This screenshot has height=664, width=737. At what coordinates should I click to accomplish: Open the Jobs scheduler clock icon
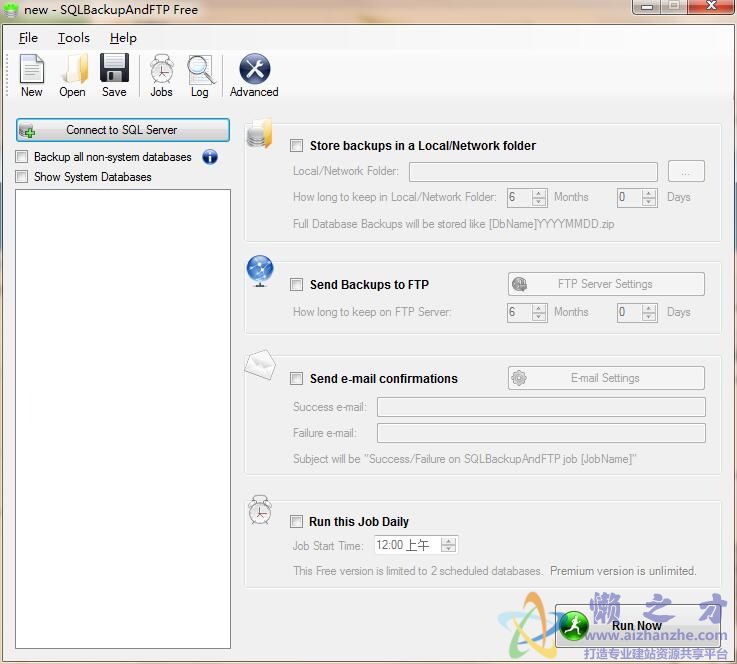tap(162, 69)
